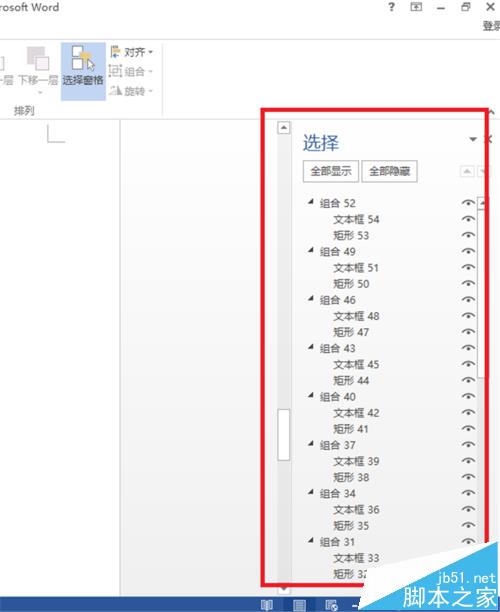Open the Ribbon Display Options icon
The height and width of the screenshot is (612, 500).
pyautogui.click(x=416, y=7)
